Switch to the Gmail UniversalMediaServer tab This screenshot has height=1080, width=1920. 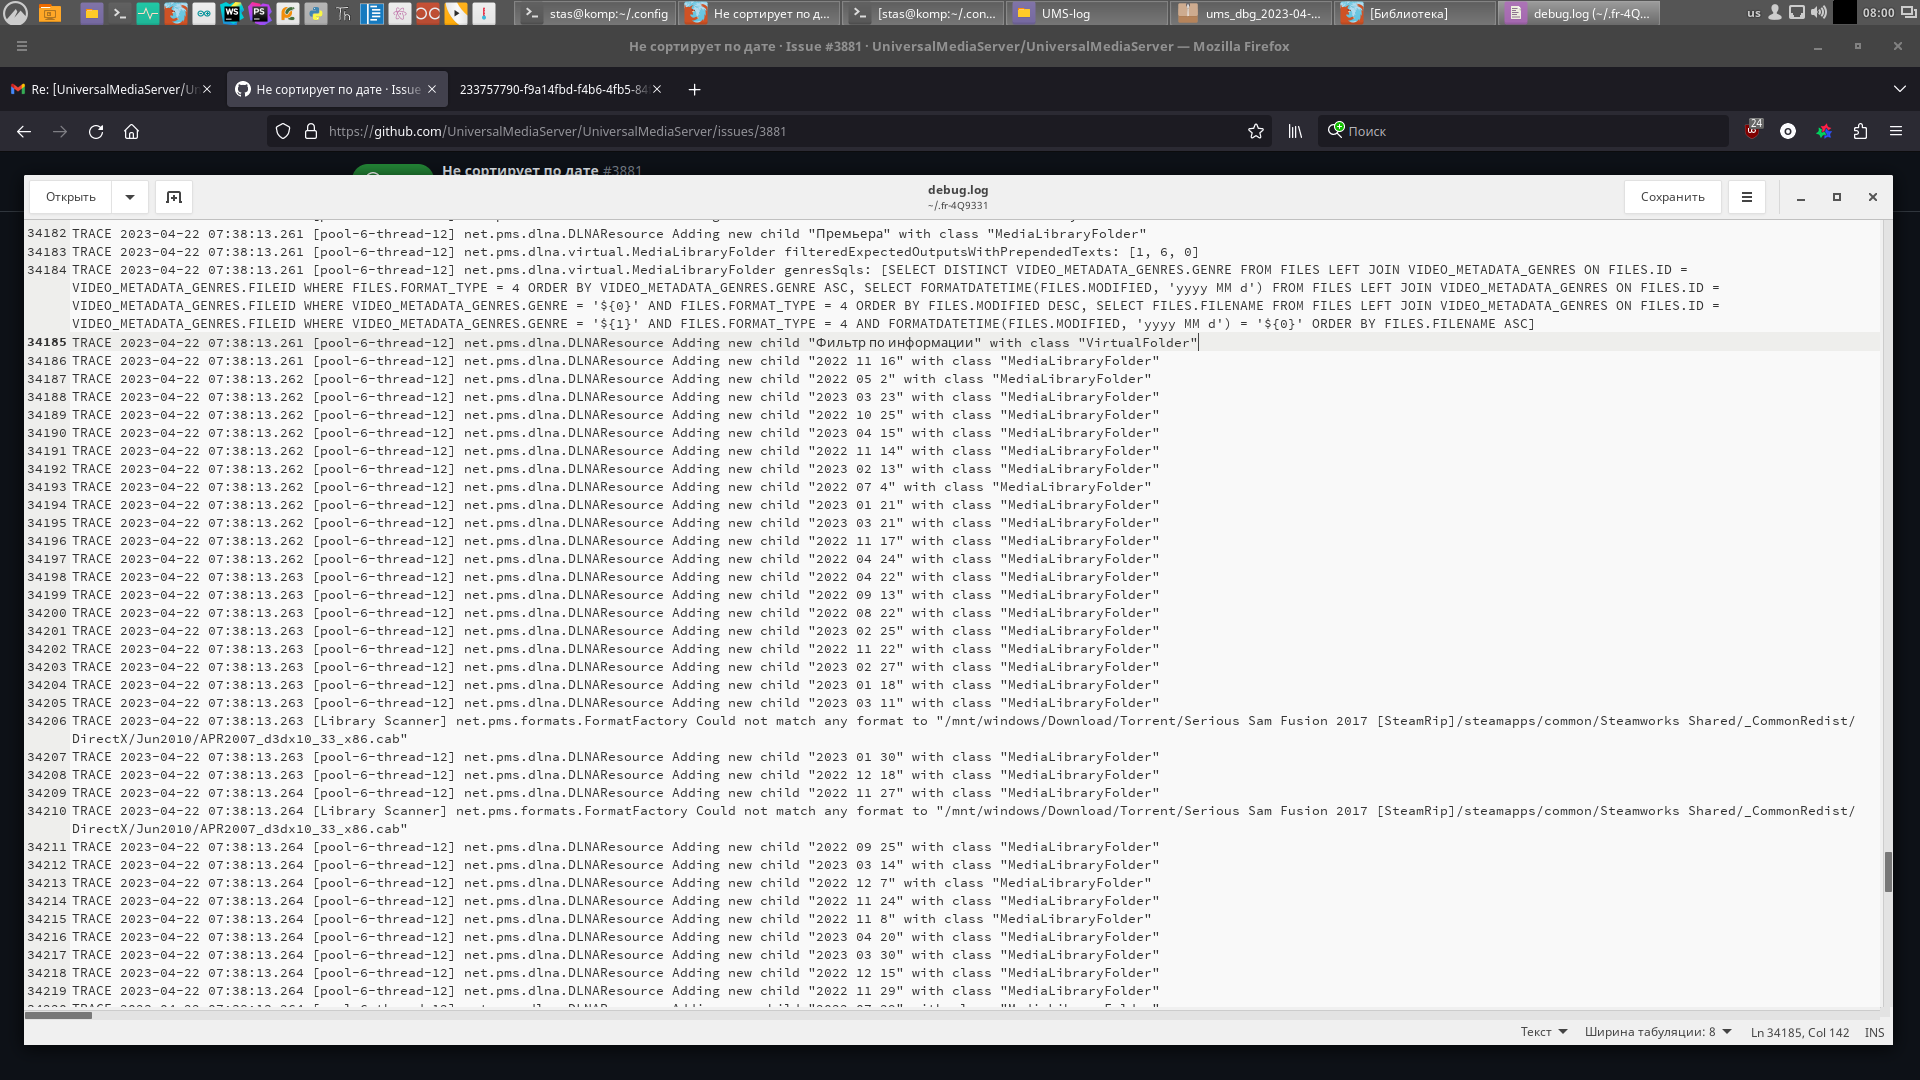(110, 89)
